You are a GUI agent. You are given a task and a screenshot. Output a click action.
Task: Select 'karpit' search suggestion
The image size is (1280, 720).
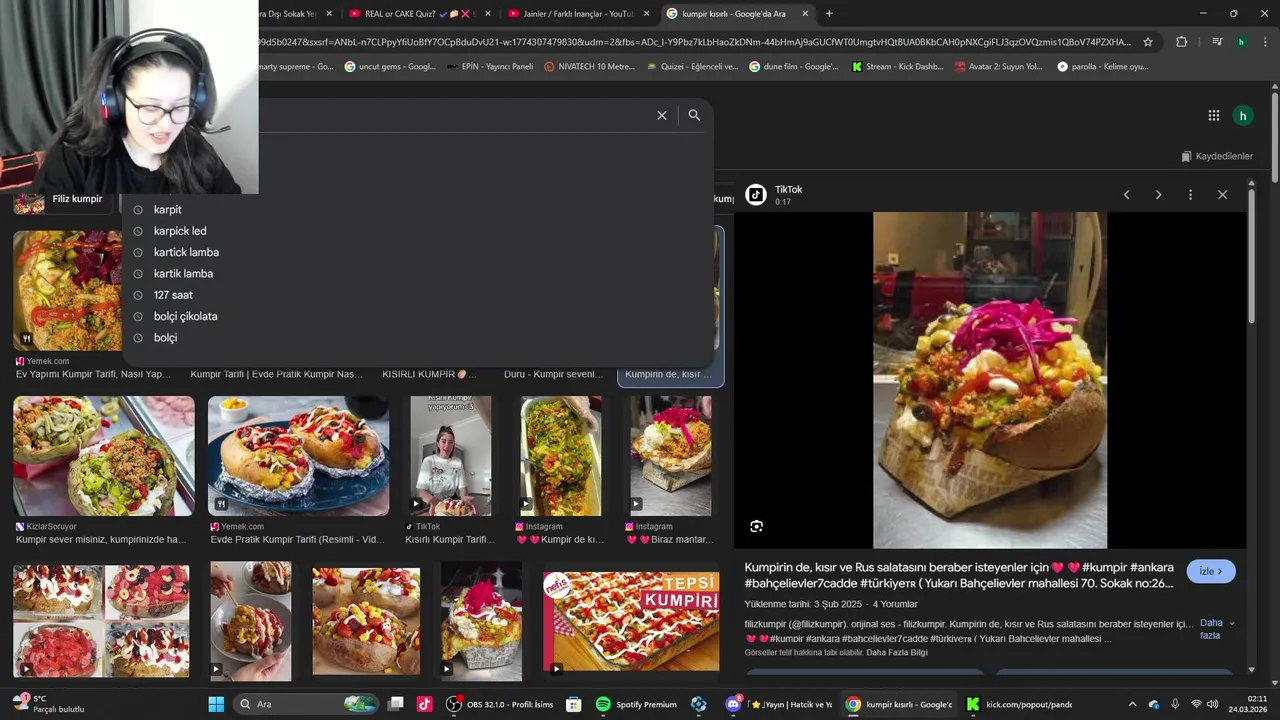pyautogui.click(x=167, y=210)
